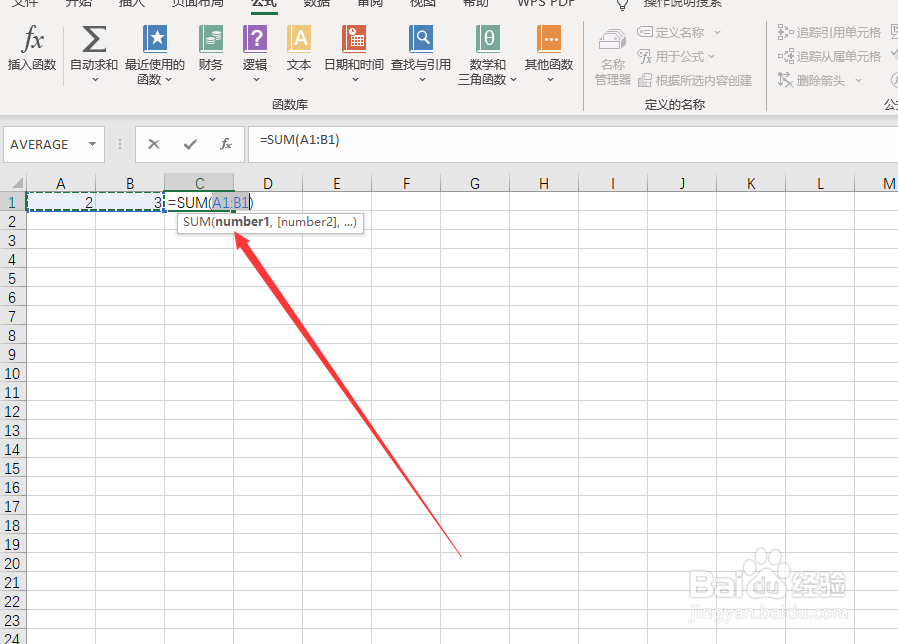The height and width of the screenshot is (644, 898).
Task: Open the Name Manager icon
Action: (x=612, y=40)
